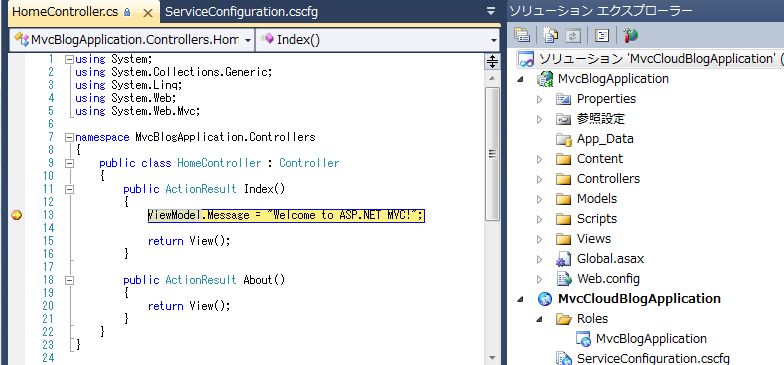Click Show All Files toolbar icon
Viewport: 784px width, 365px height.
[551, 35]
